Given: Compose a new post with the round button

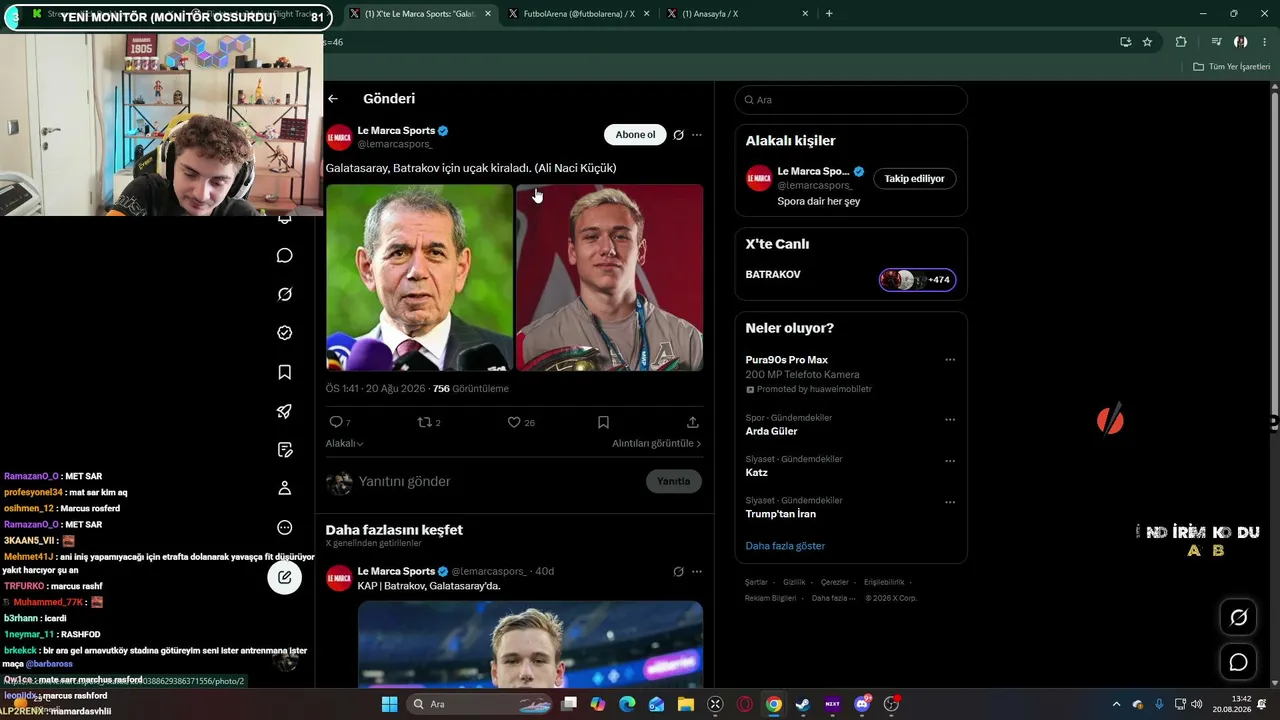Looking at the screenshot, I should point(285,577).
